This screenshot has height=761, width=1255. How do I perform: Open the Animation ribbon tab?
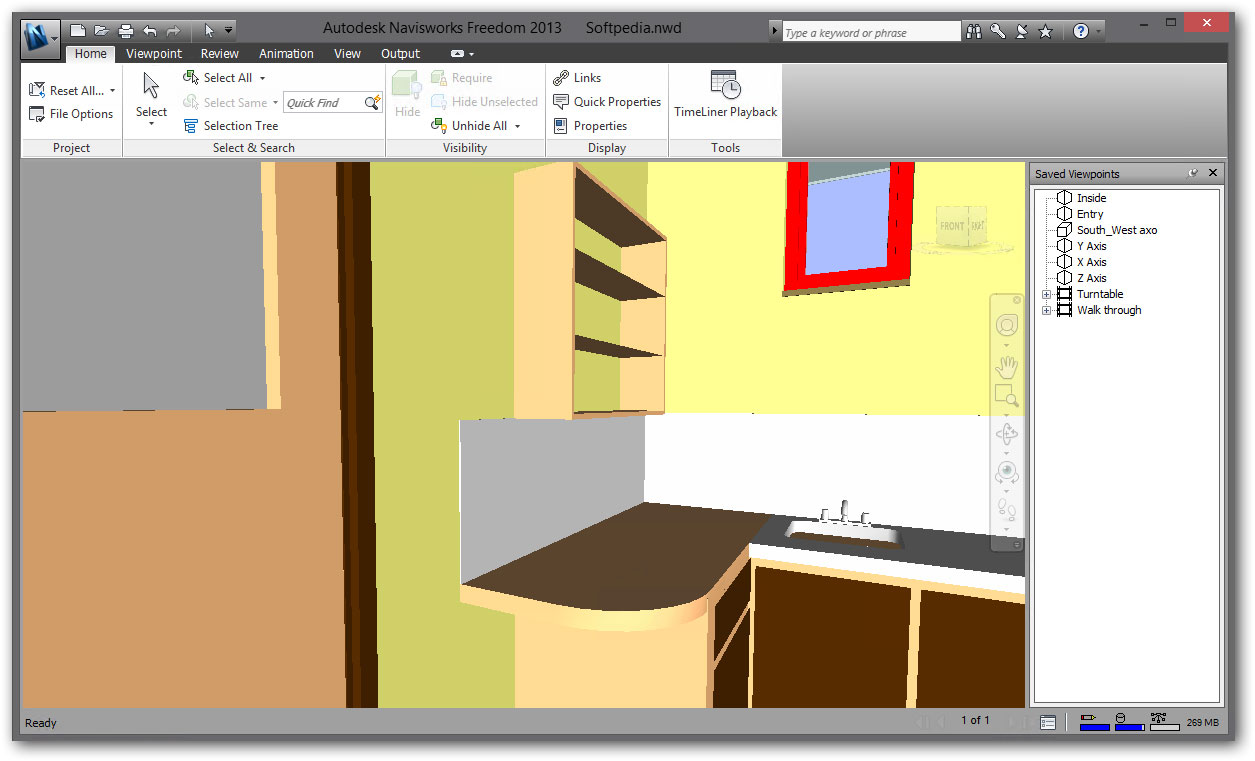[286, 54]
